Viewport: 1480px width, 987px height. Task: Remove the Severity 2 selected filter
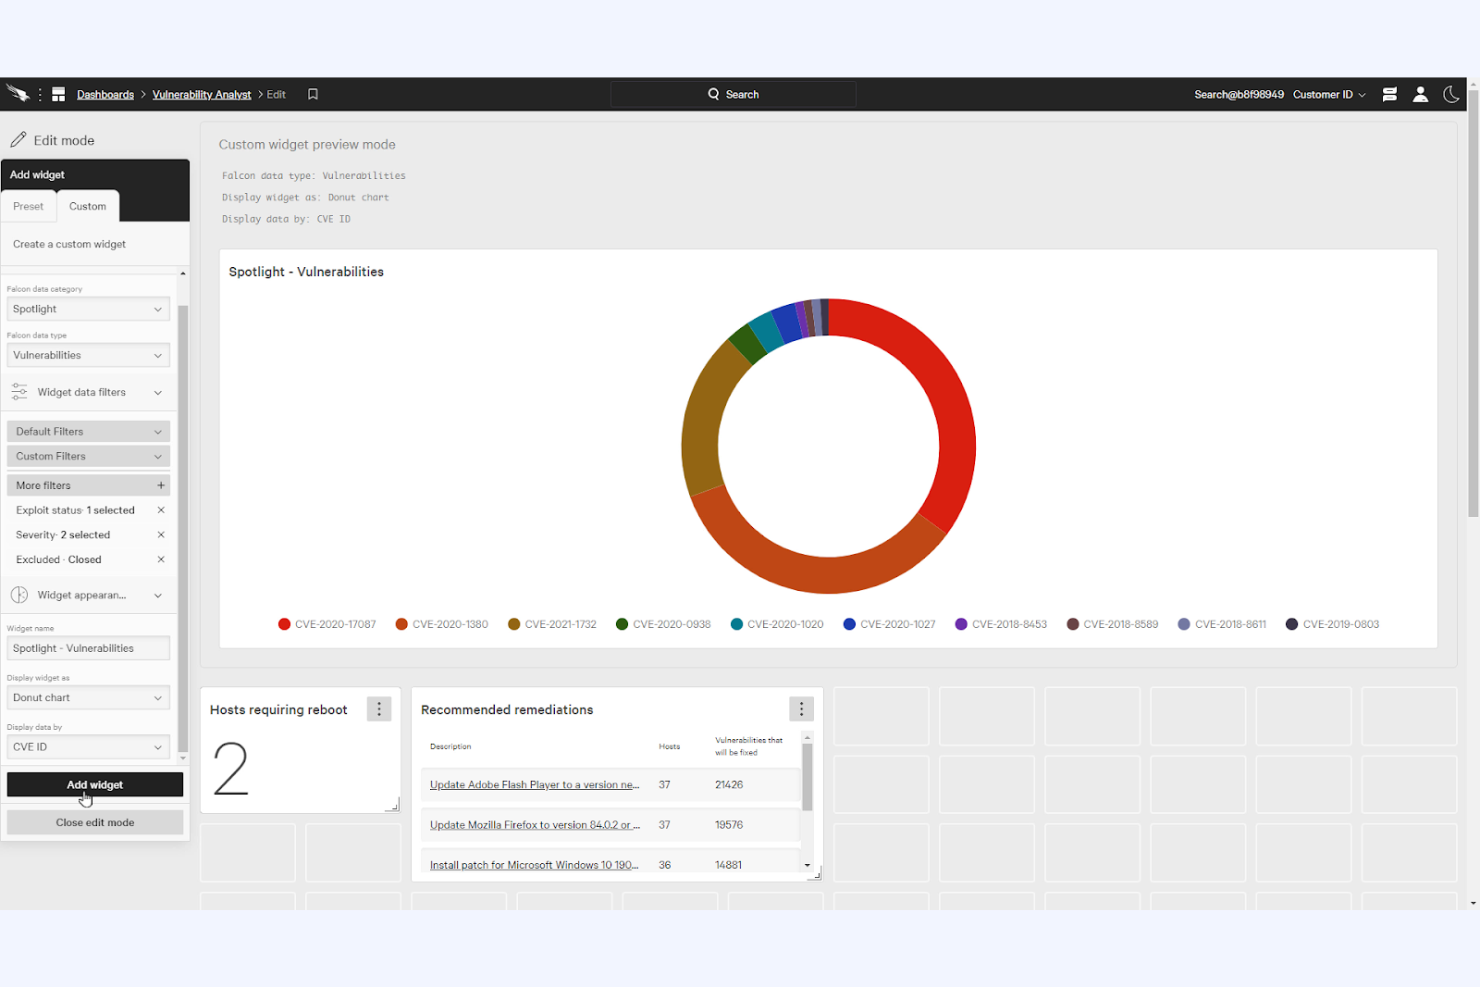160,534
